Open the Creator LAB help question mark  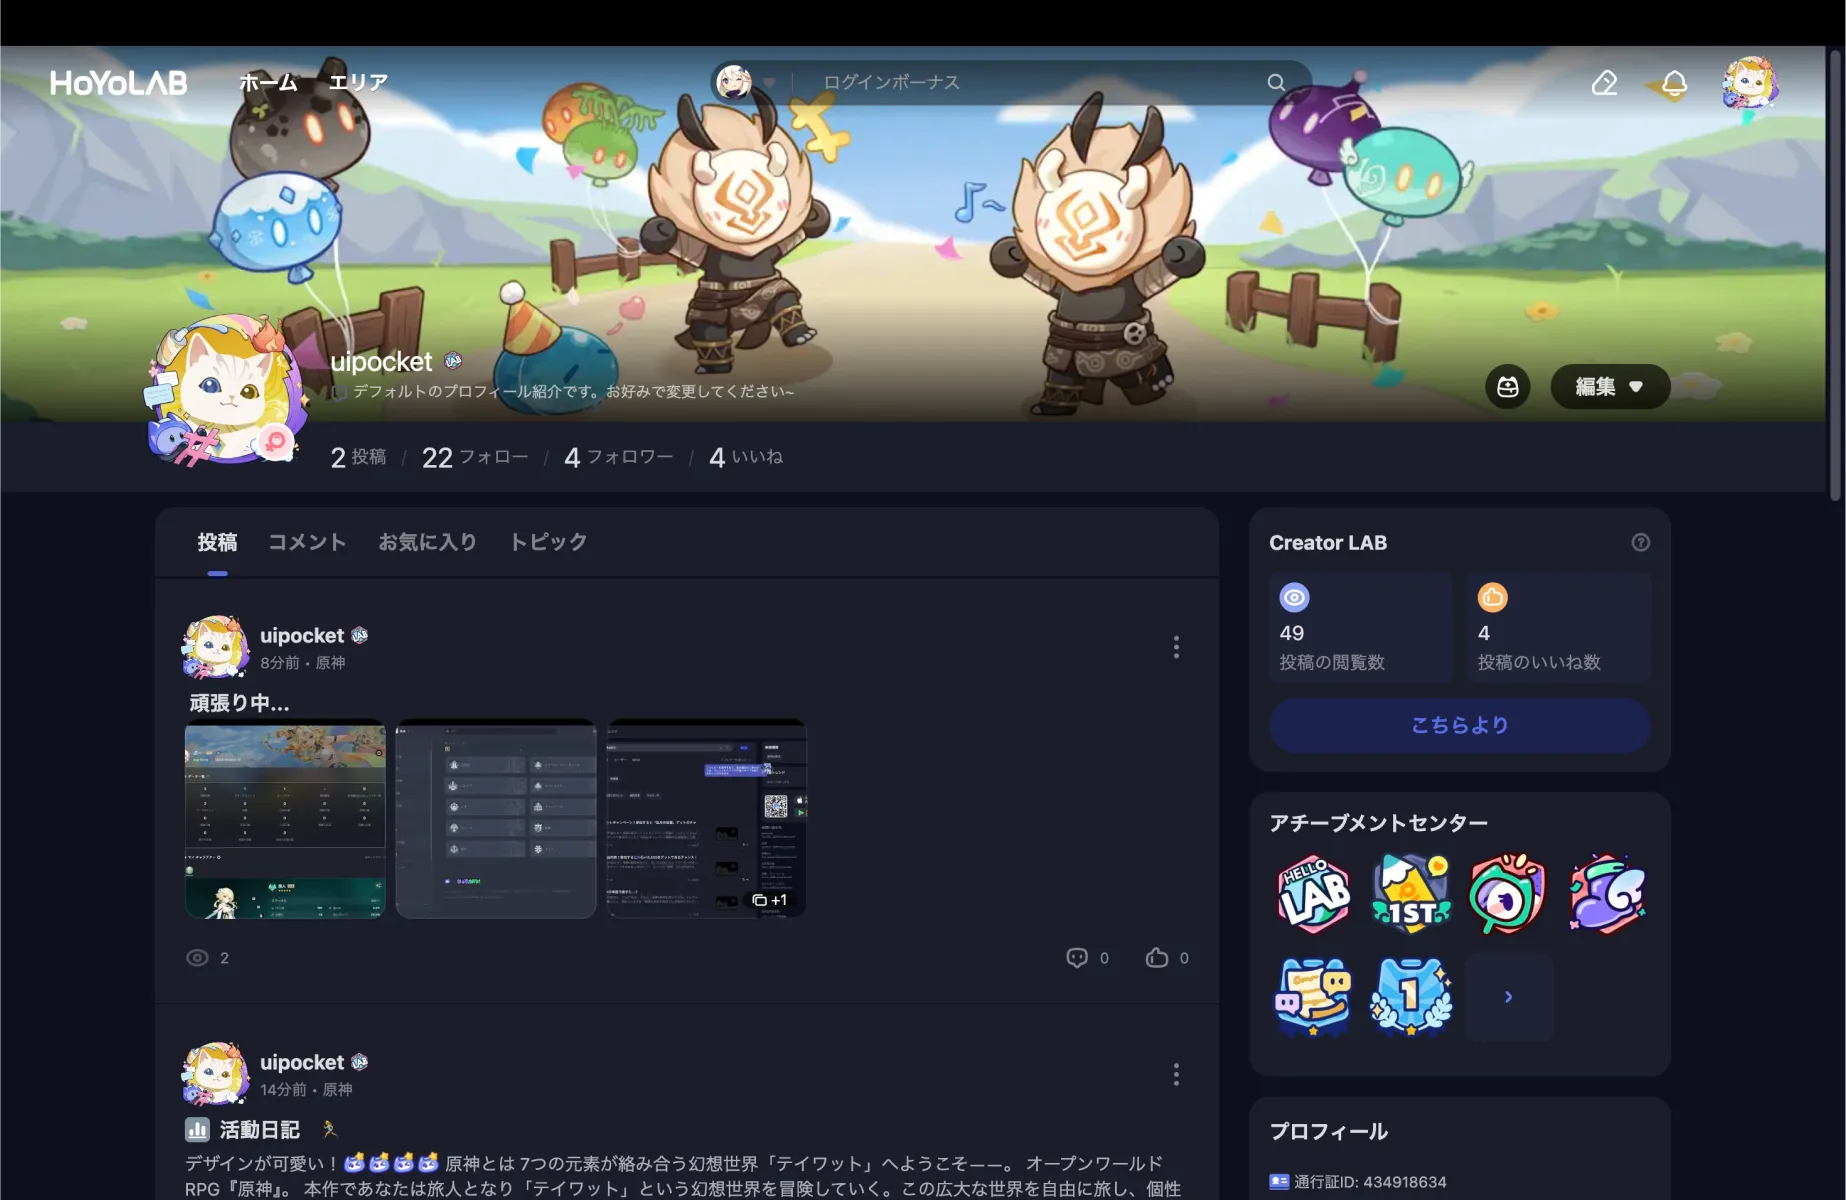tap(1640, 542)
